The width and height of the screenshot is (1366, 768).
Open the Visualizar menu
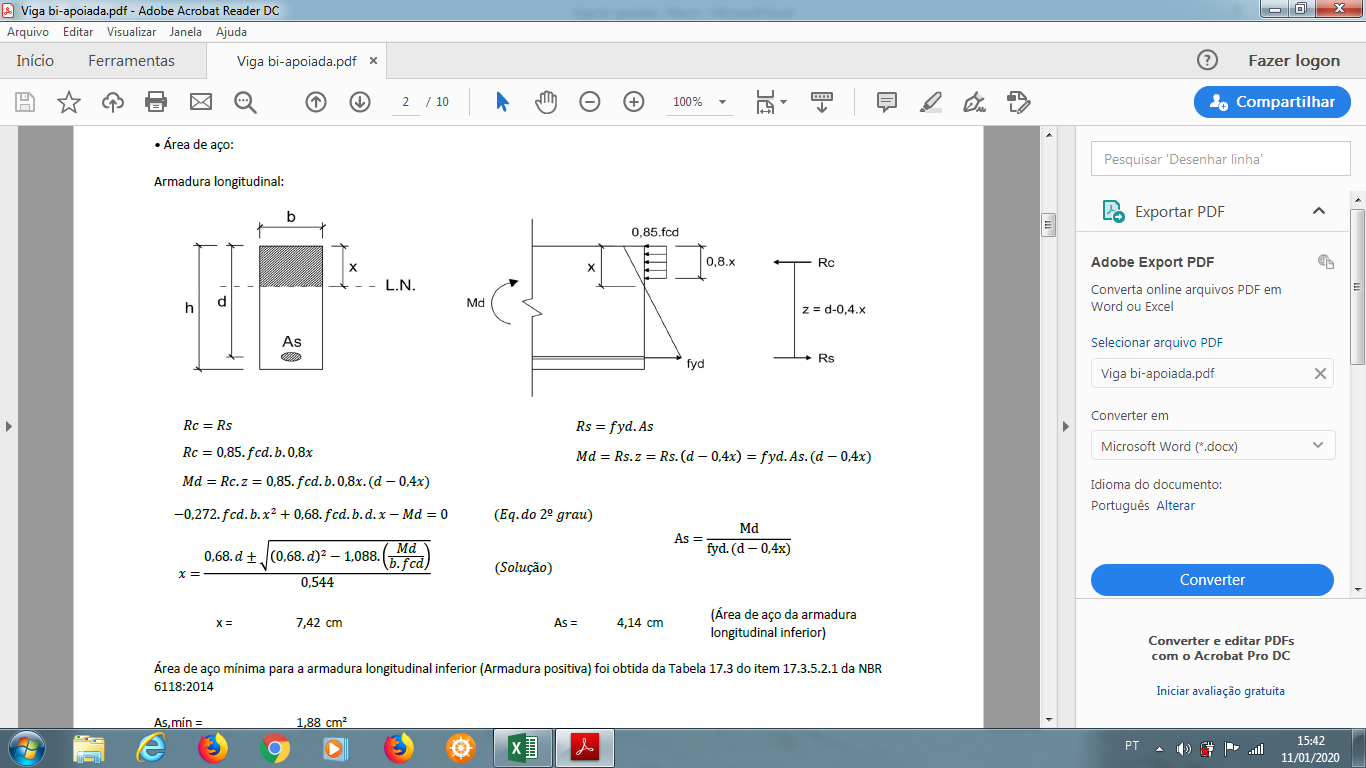[131, 32]
